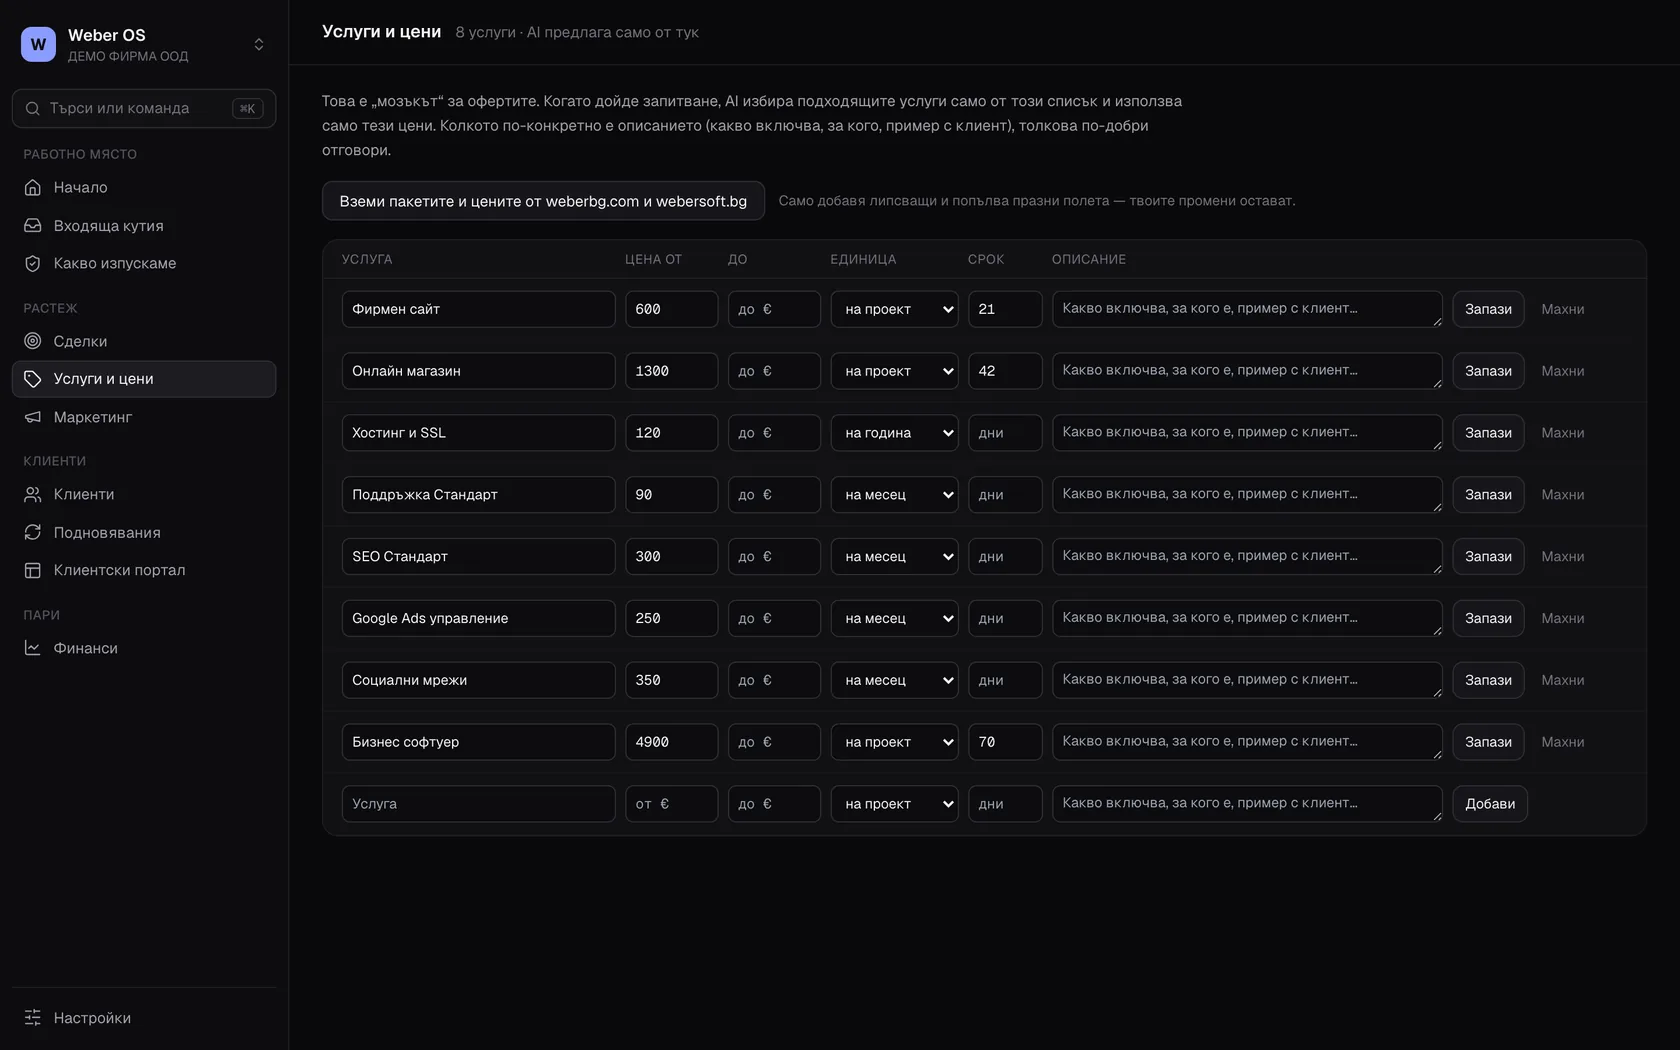
Task: Go to Входяща кутия
Action: pyautogui.click(x=144, y=225)
